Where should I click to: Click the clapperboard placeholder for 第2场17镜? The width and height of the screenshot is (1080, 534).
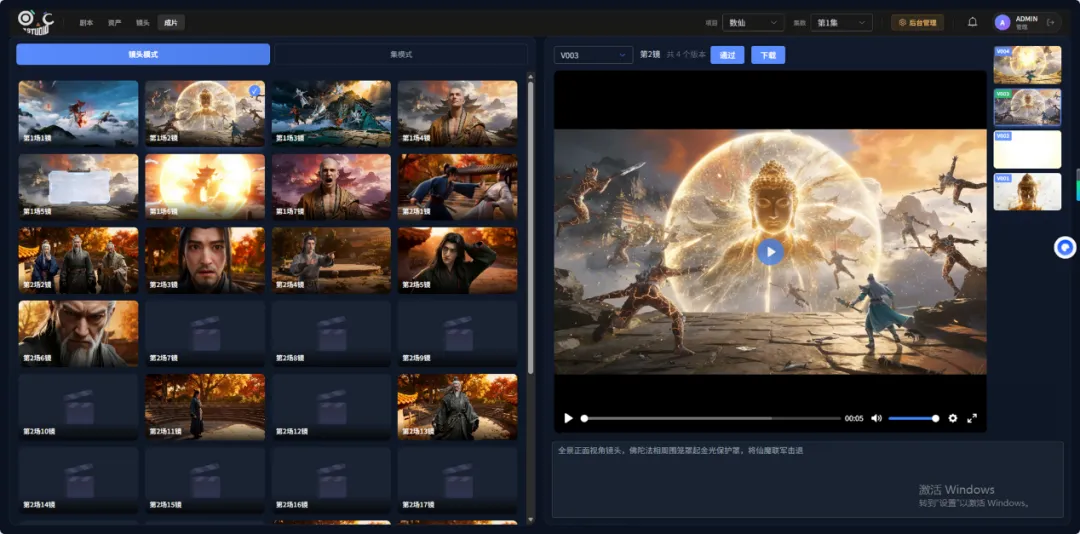(x=457, y=480)
